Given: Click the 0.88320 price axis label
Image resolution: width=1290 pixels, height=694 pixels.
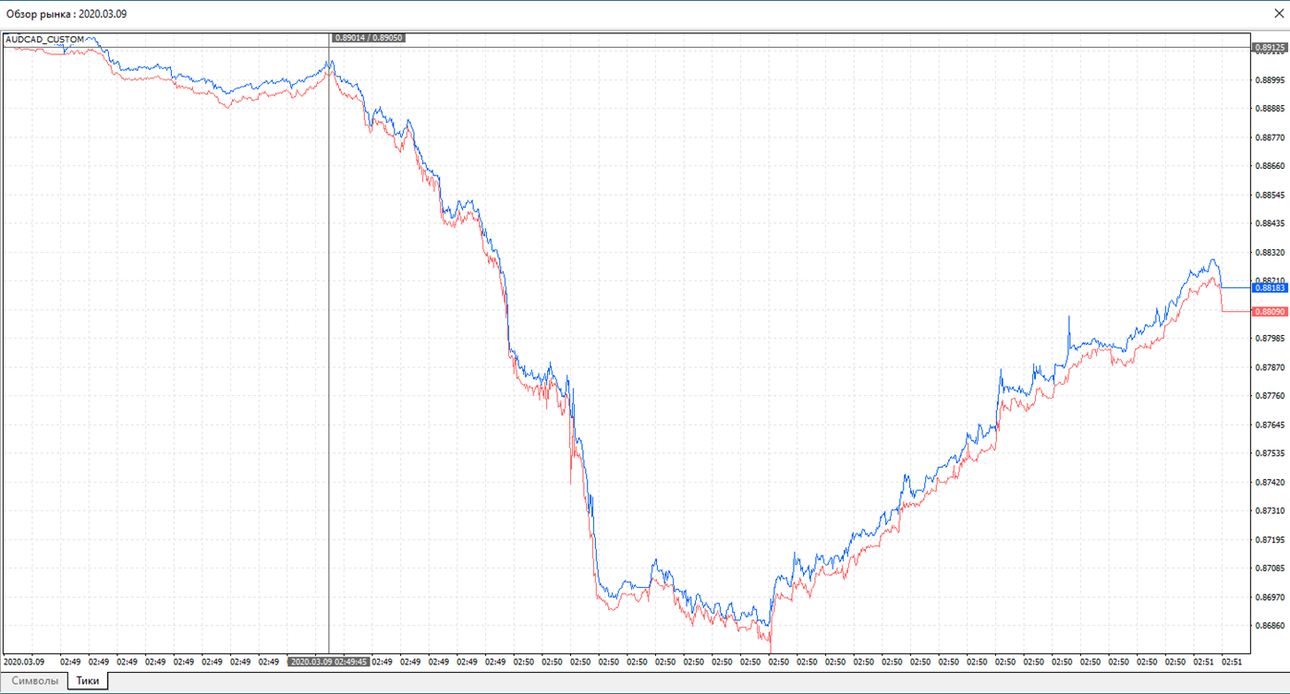Looking at the screenshot, I should pos(1269,253).
